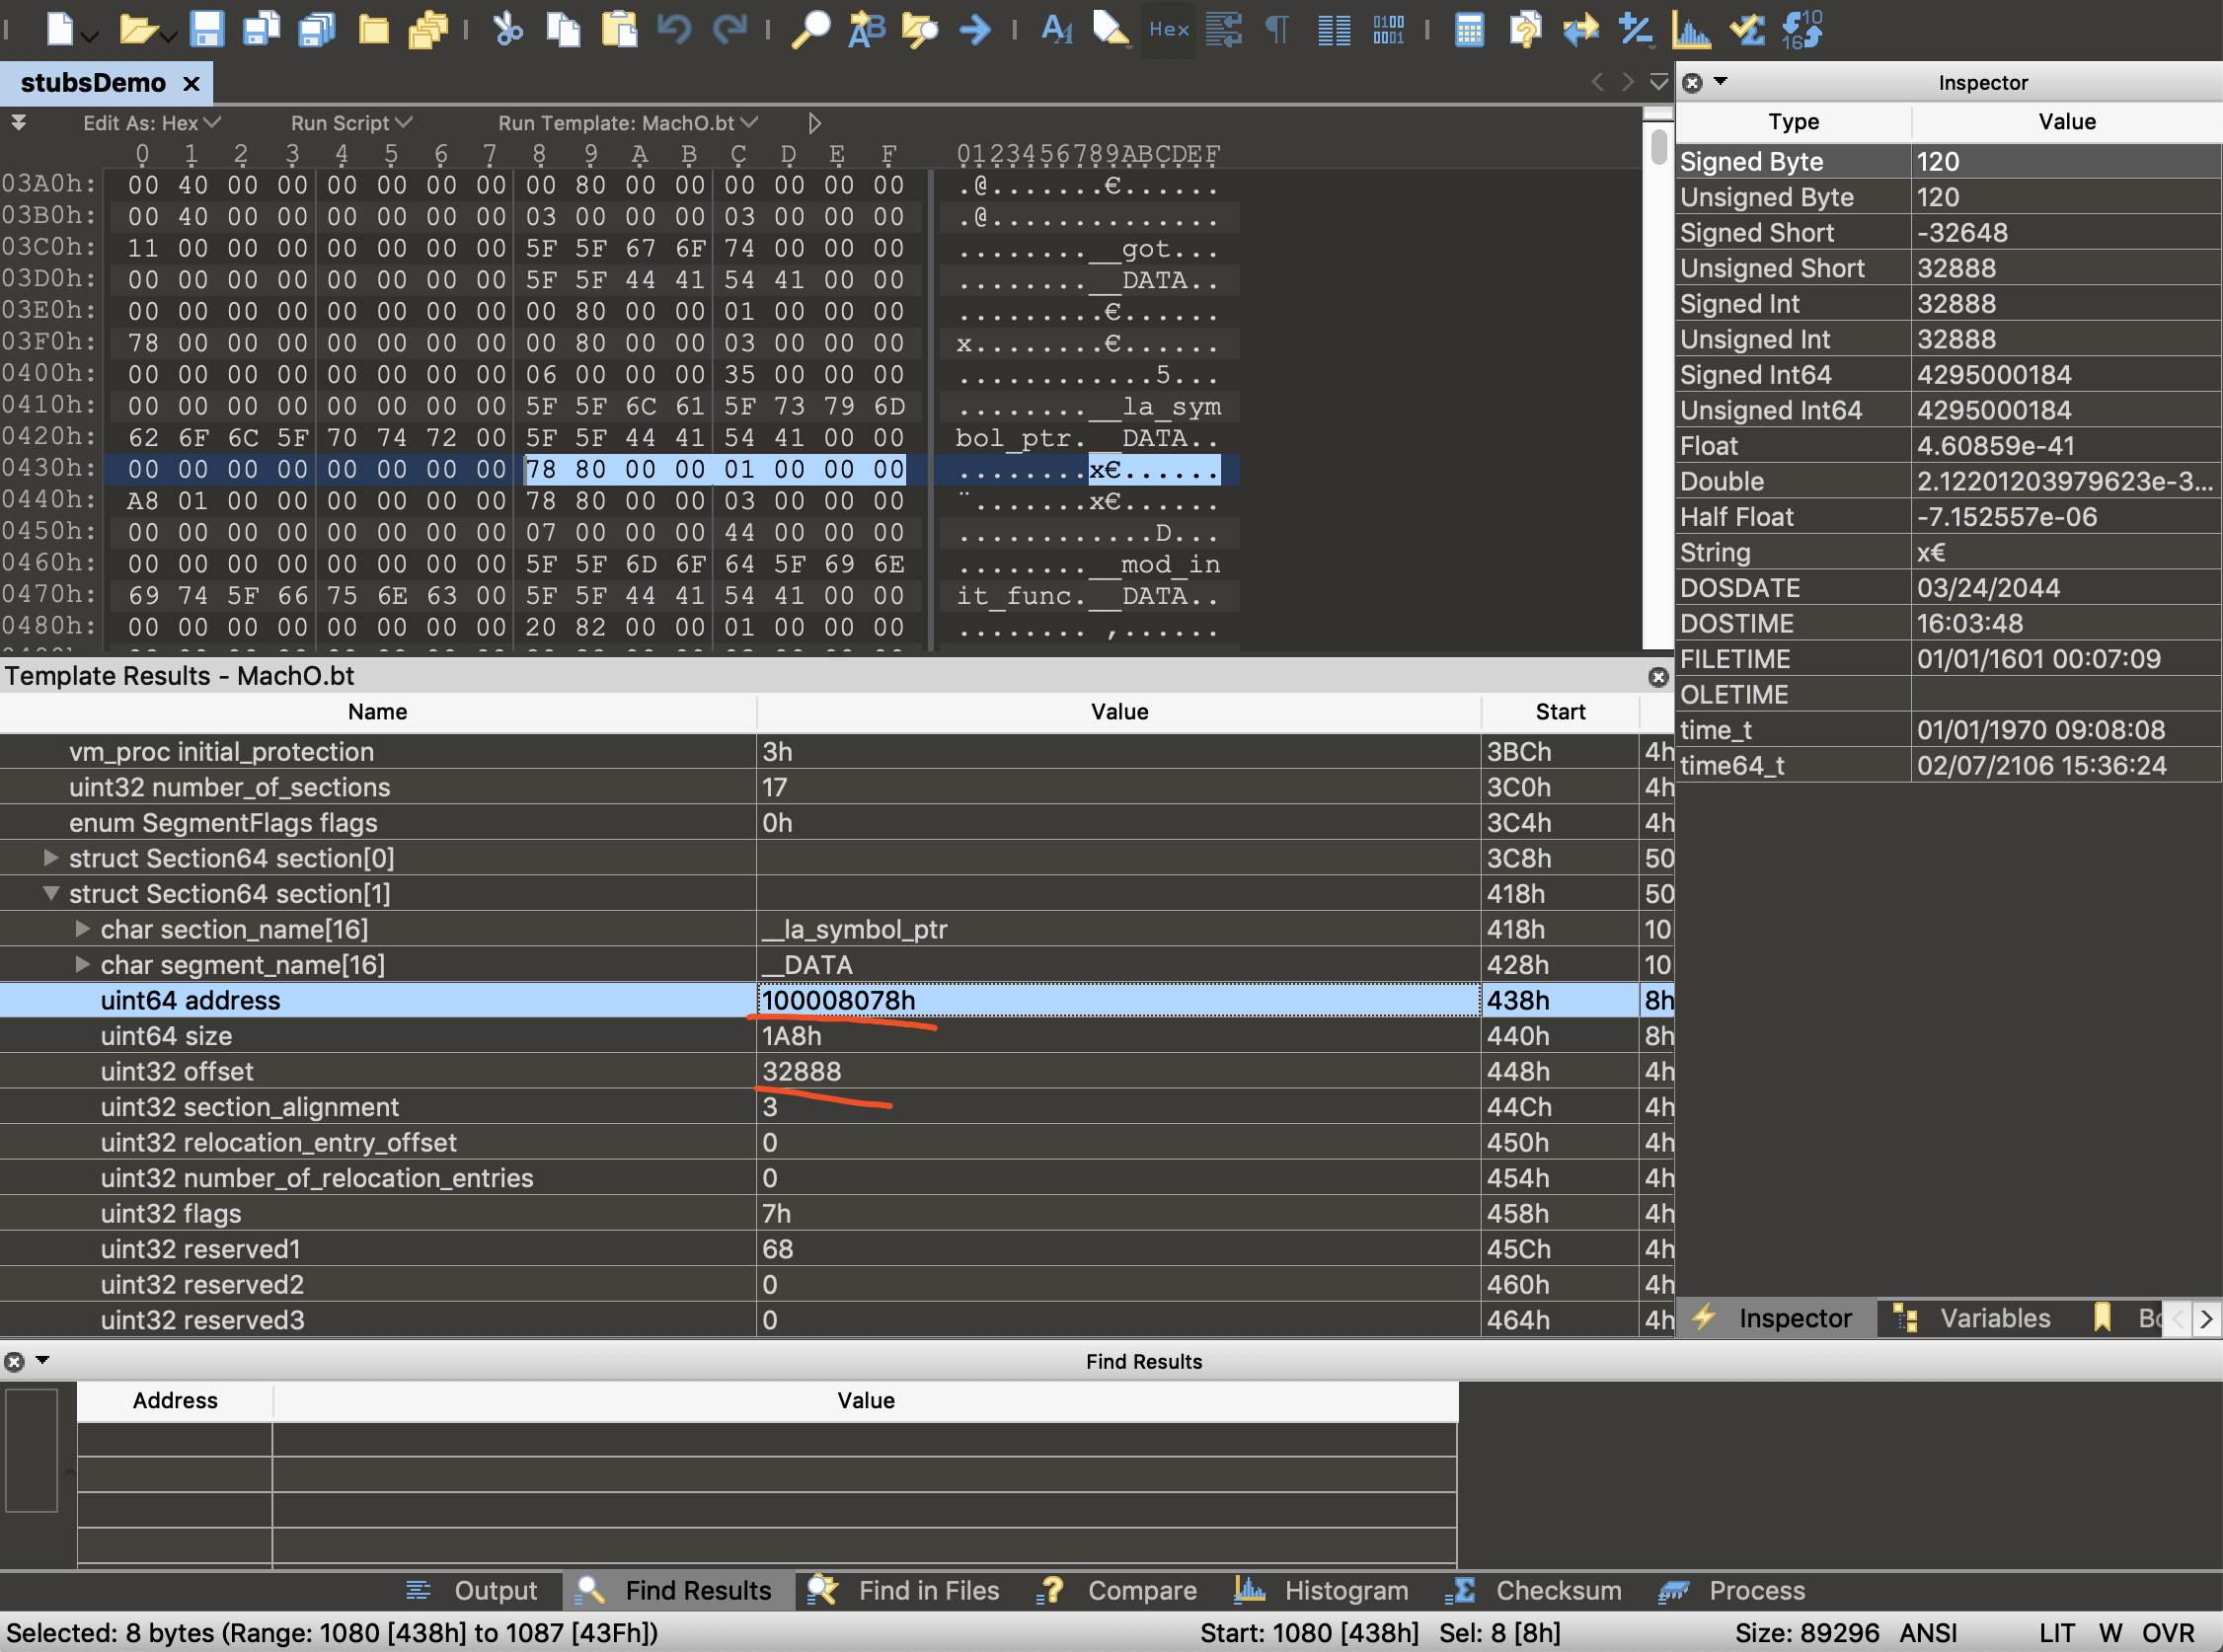Screen dimensions: 2223x1652
Task: Click the Cut scissors toolbar icon
Action: (x=508, y=29)
